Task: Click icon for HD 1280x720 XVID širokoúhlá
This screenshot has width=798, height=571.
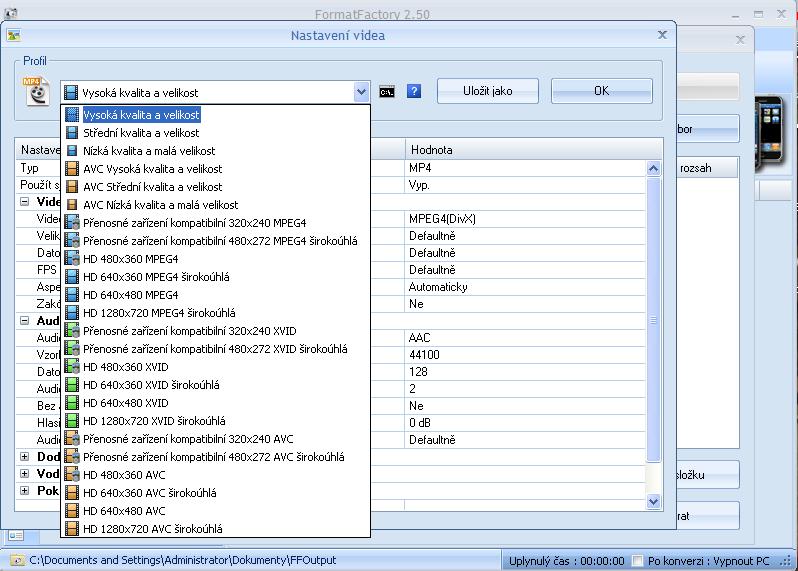Action: 72,421
